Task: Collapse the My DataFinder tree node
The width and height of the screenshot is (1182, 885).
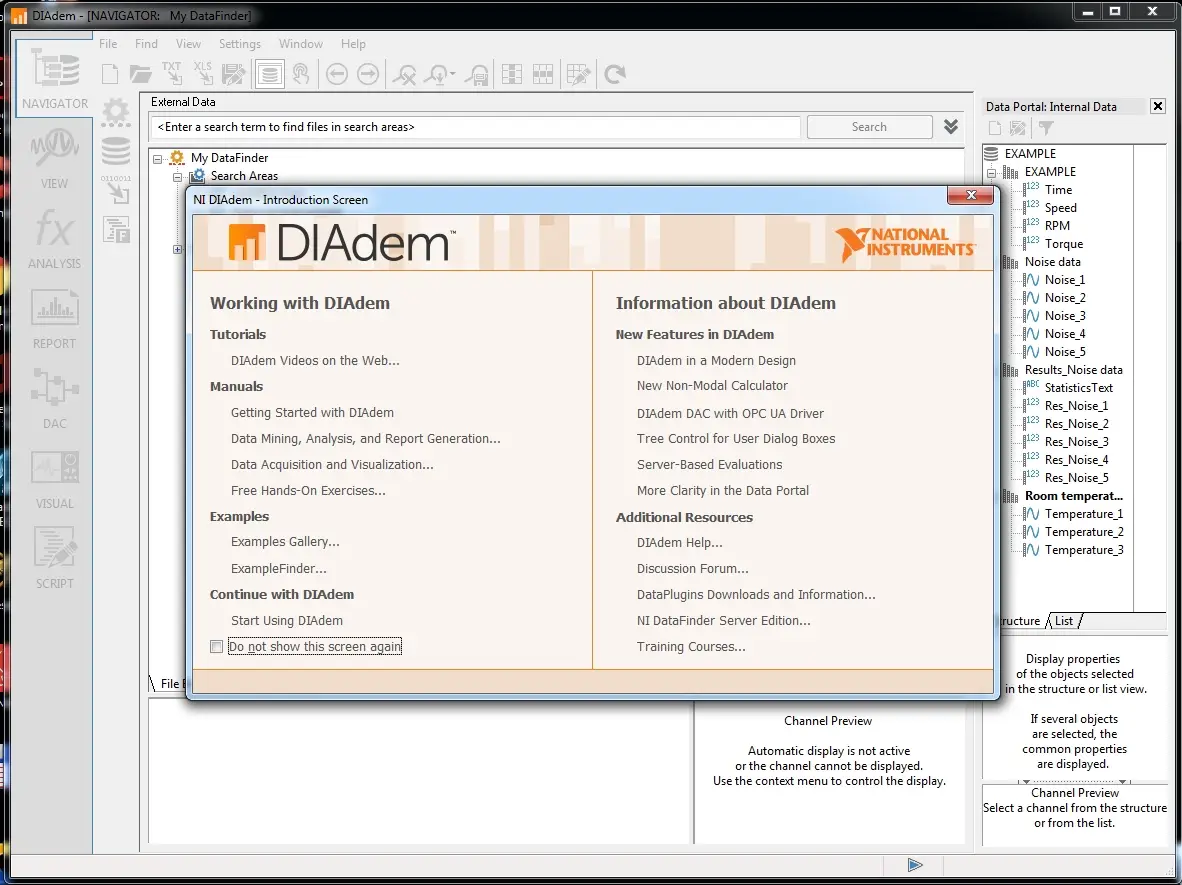Action: [x=158, y=158]
